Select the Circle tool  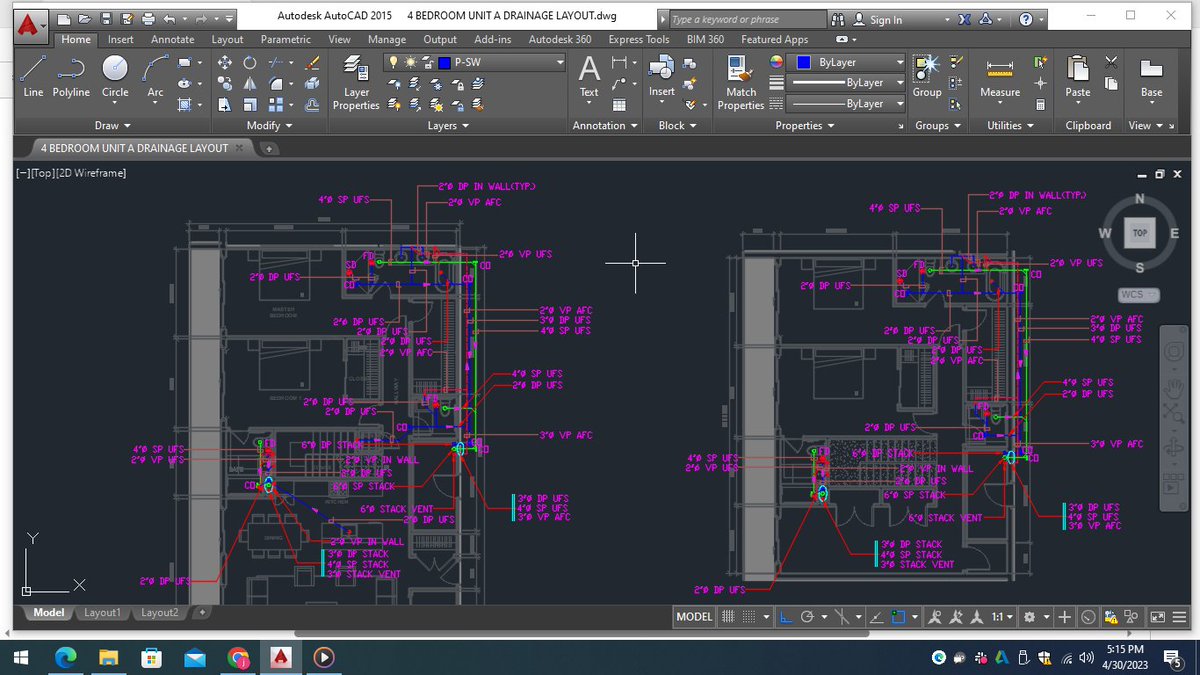click(x=115, y=76)
